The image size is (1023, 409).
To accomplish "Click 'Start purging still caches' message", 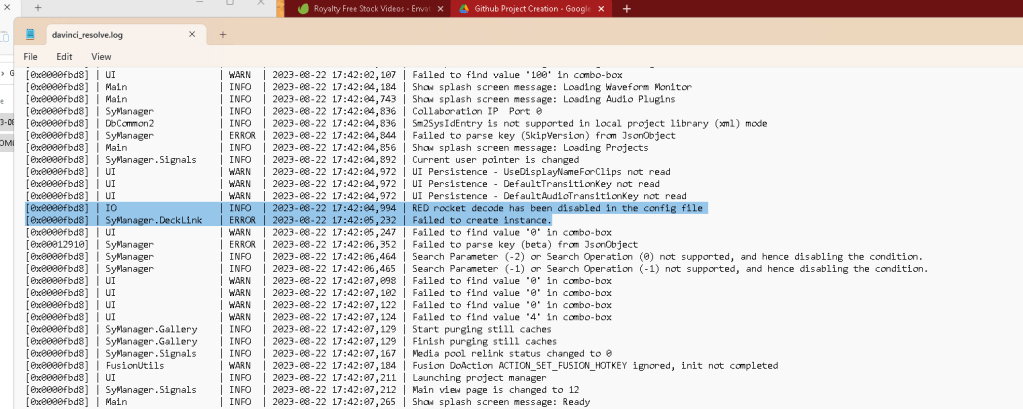I will 481,329.
